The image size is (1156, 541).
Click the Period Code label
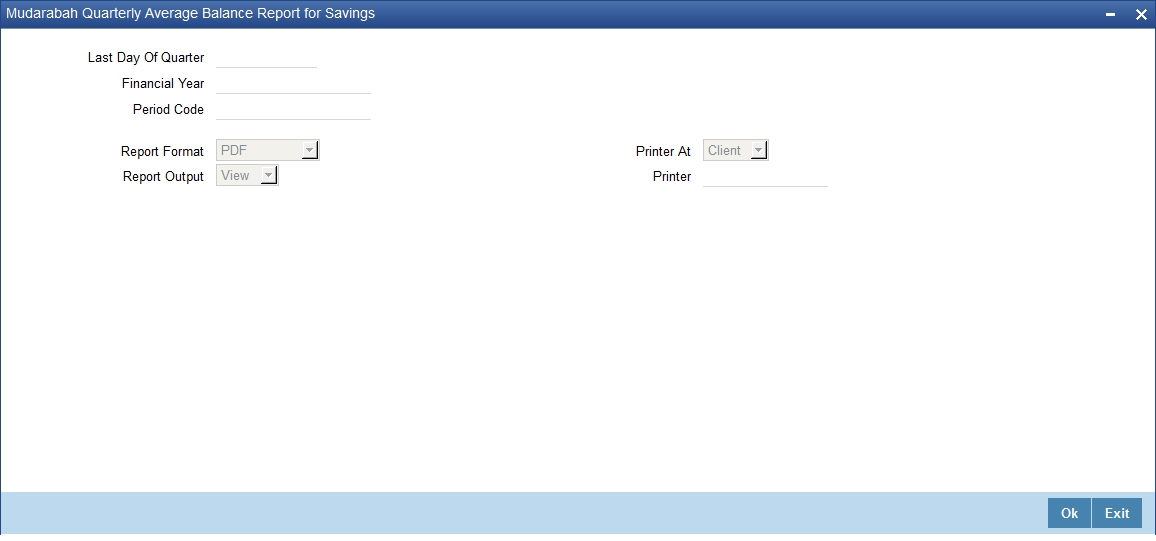(x=168, y=109)
